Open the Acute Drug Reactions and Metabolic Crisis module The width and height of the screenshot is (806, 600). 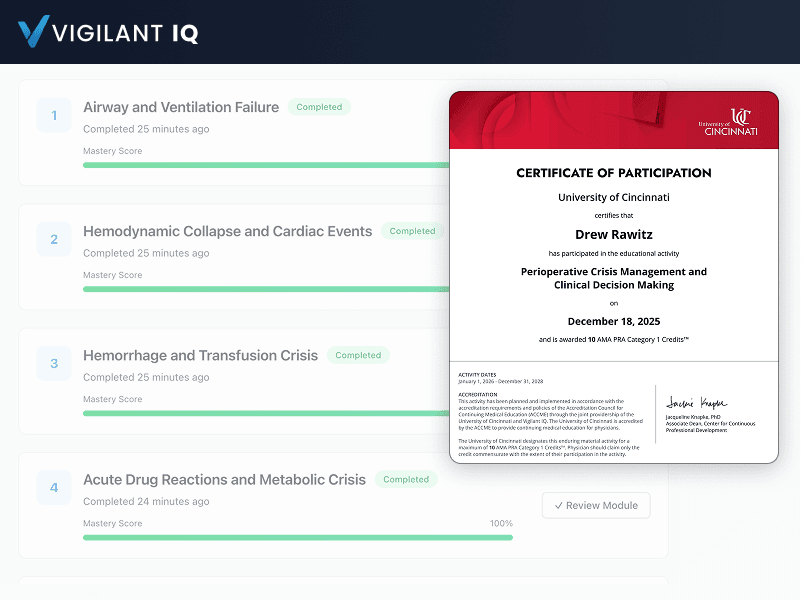(225, 480)
